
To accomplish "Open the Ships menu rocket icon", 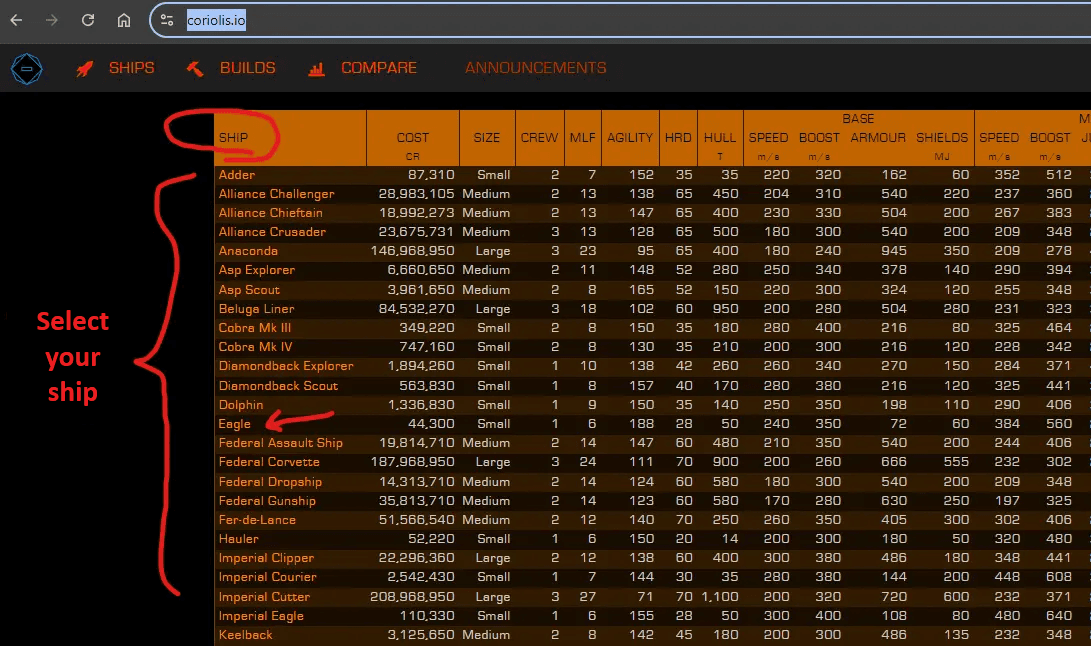I will (x=86, y=69).
